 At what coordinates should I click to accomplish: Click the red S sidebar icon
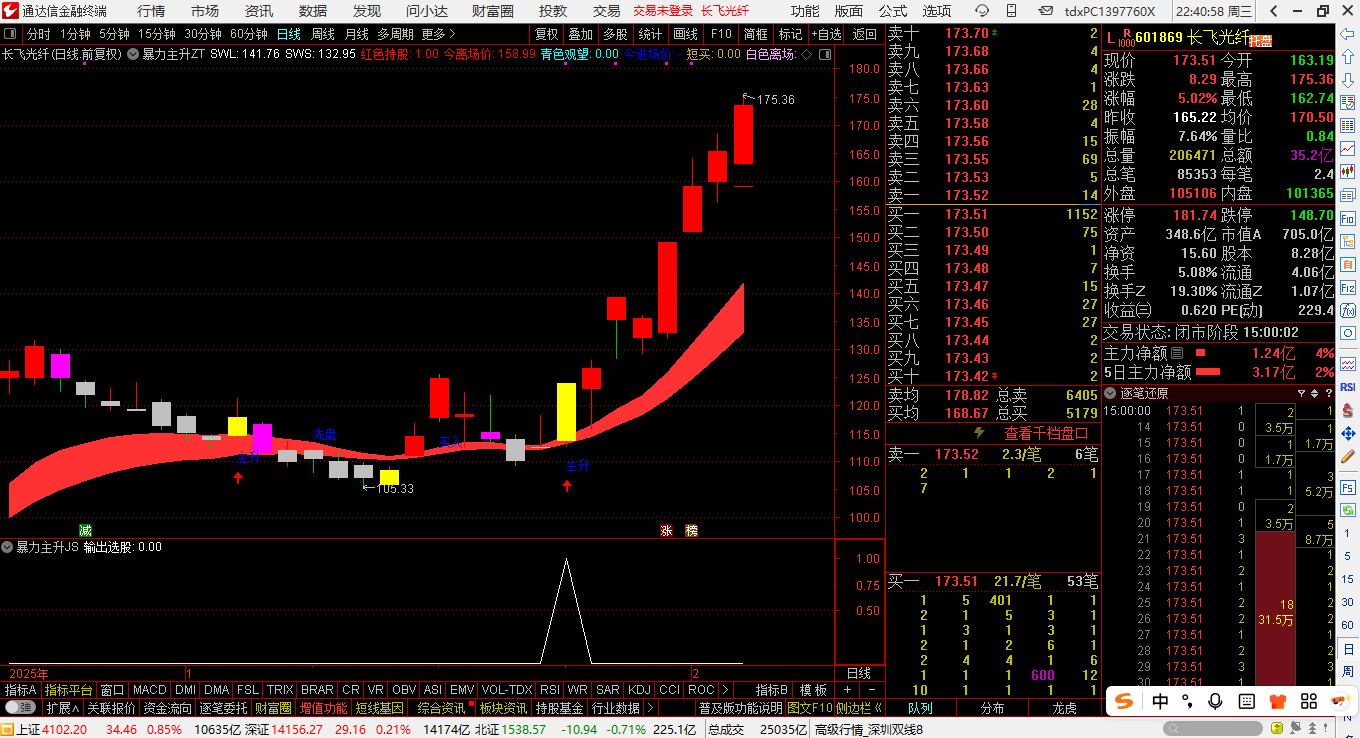point(1348,410)
